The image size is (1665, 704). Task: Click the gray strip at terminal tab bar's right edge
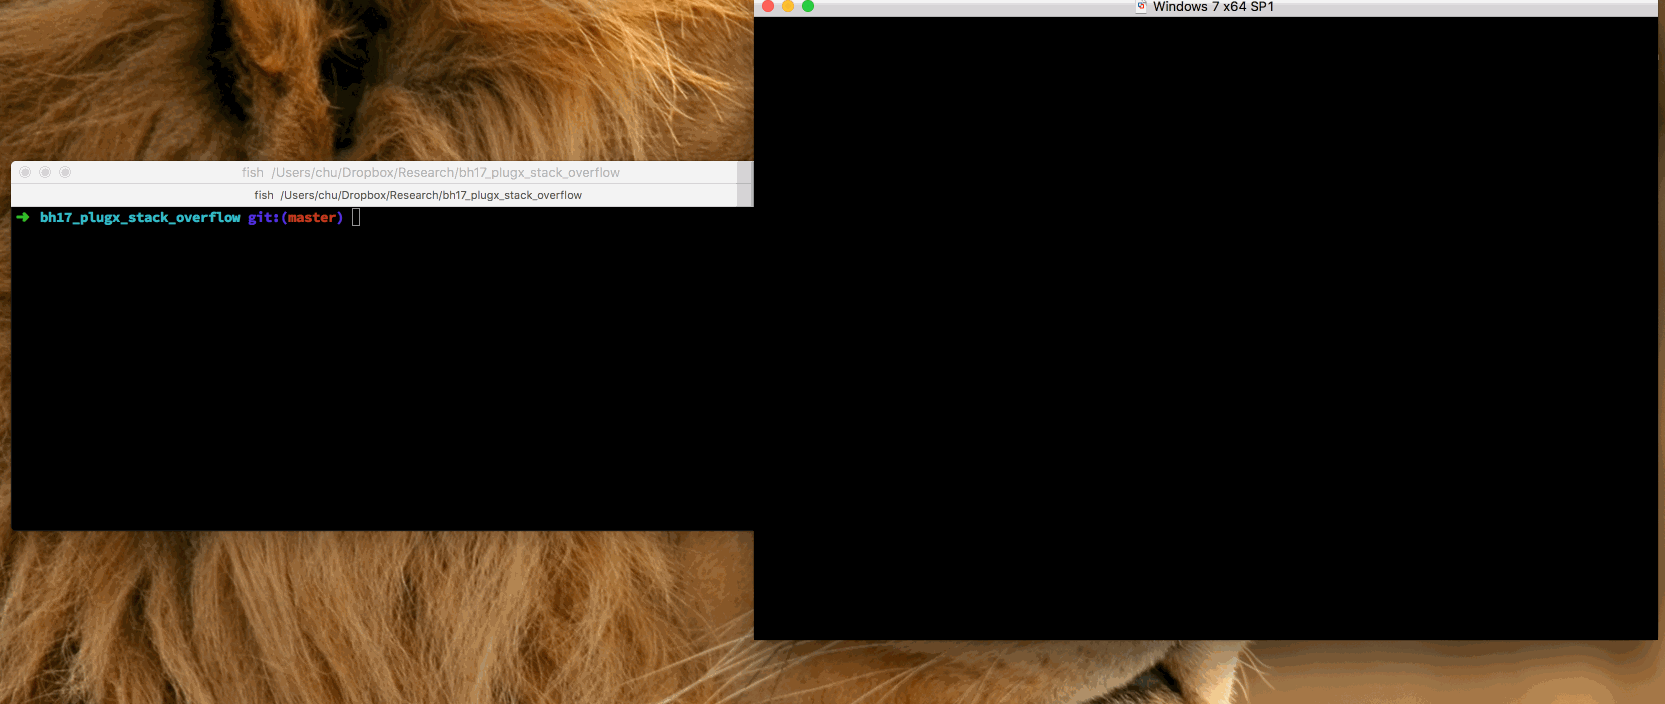click(x=744, y=195)
